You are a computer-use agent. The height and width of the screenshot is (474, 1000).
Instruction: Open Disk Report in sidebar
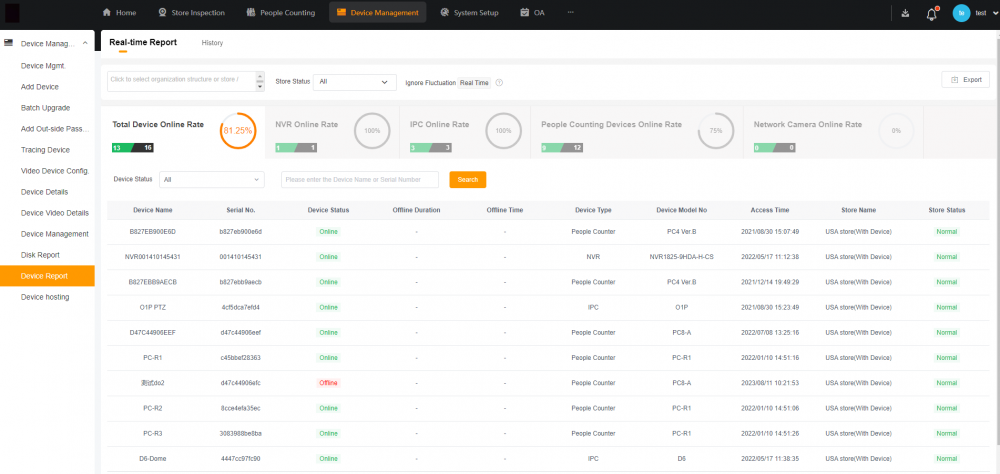[x=40, y=255]
